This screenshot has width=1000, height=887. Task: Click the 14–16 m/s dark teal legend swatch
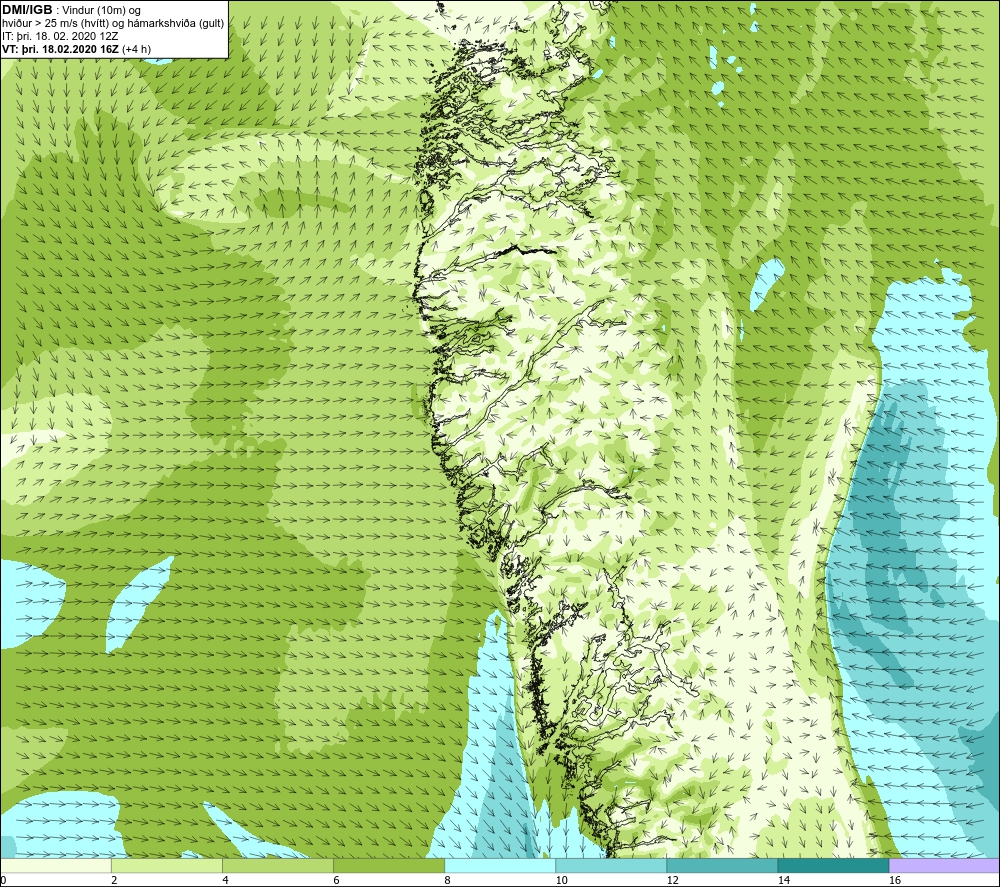(x=832, y=865)
